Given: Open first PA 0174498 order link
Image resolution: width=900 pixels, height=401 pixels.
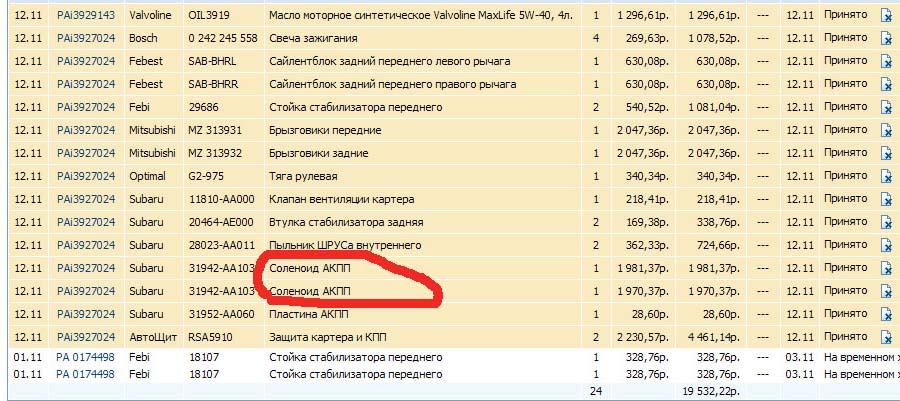Looking at the screenshot, I should coord(85,356).
